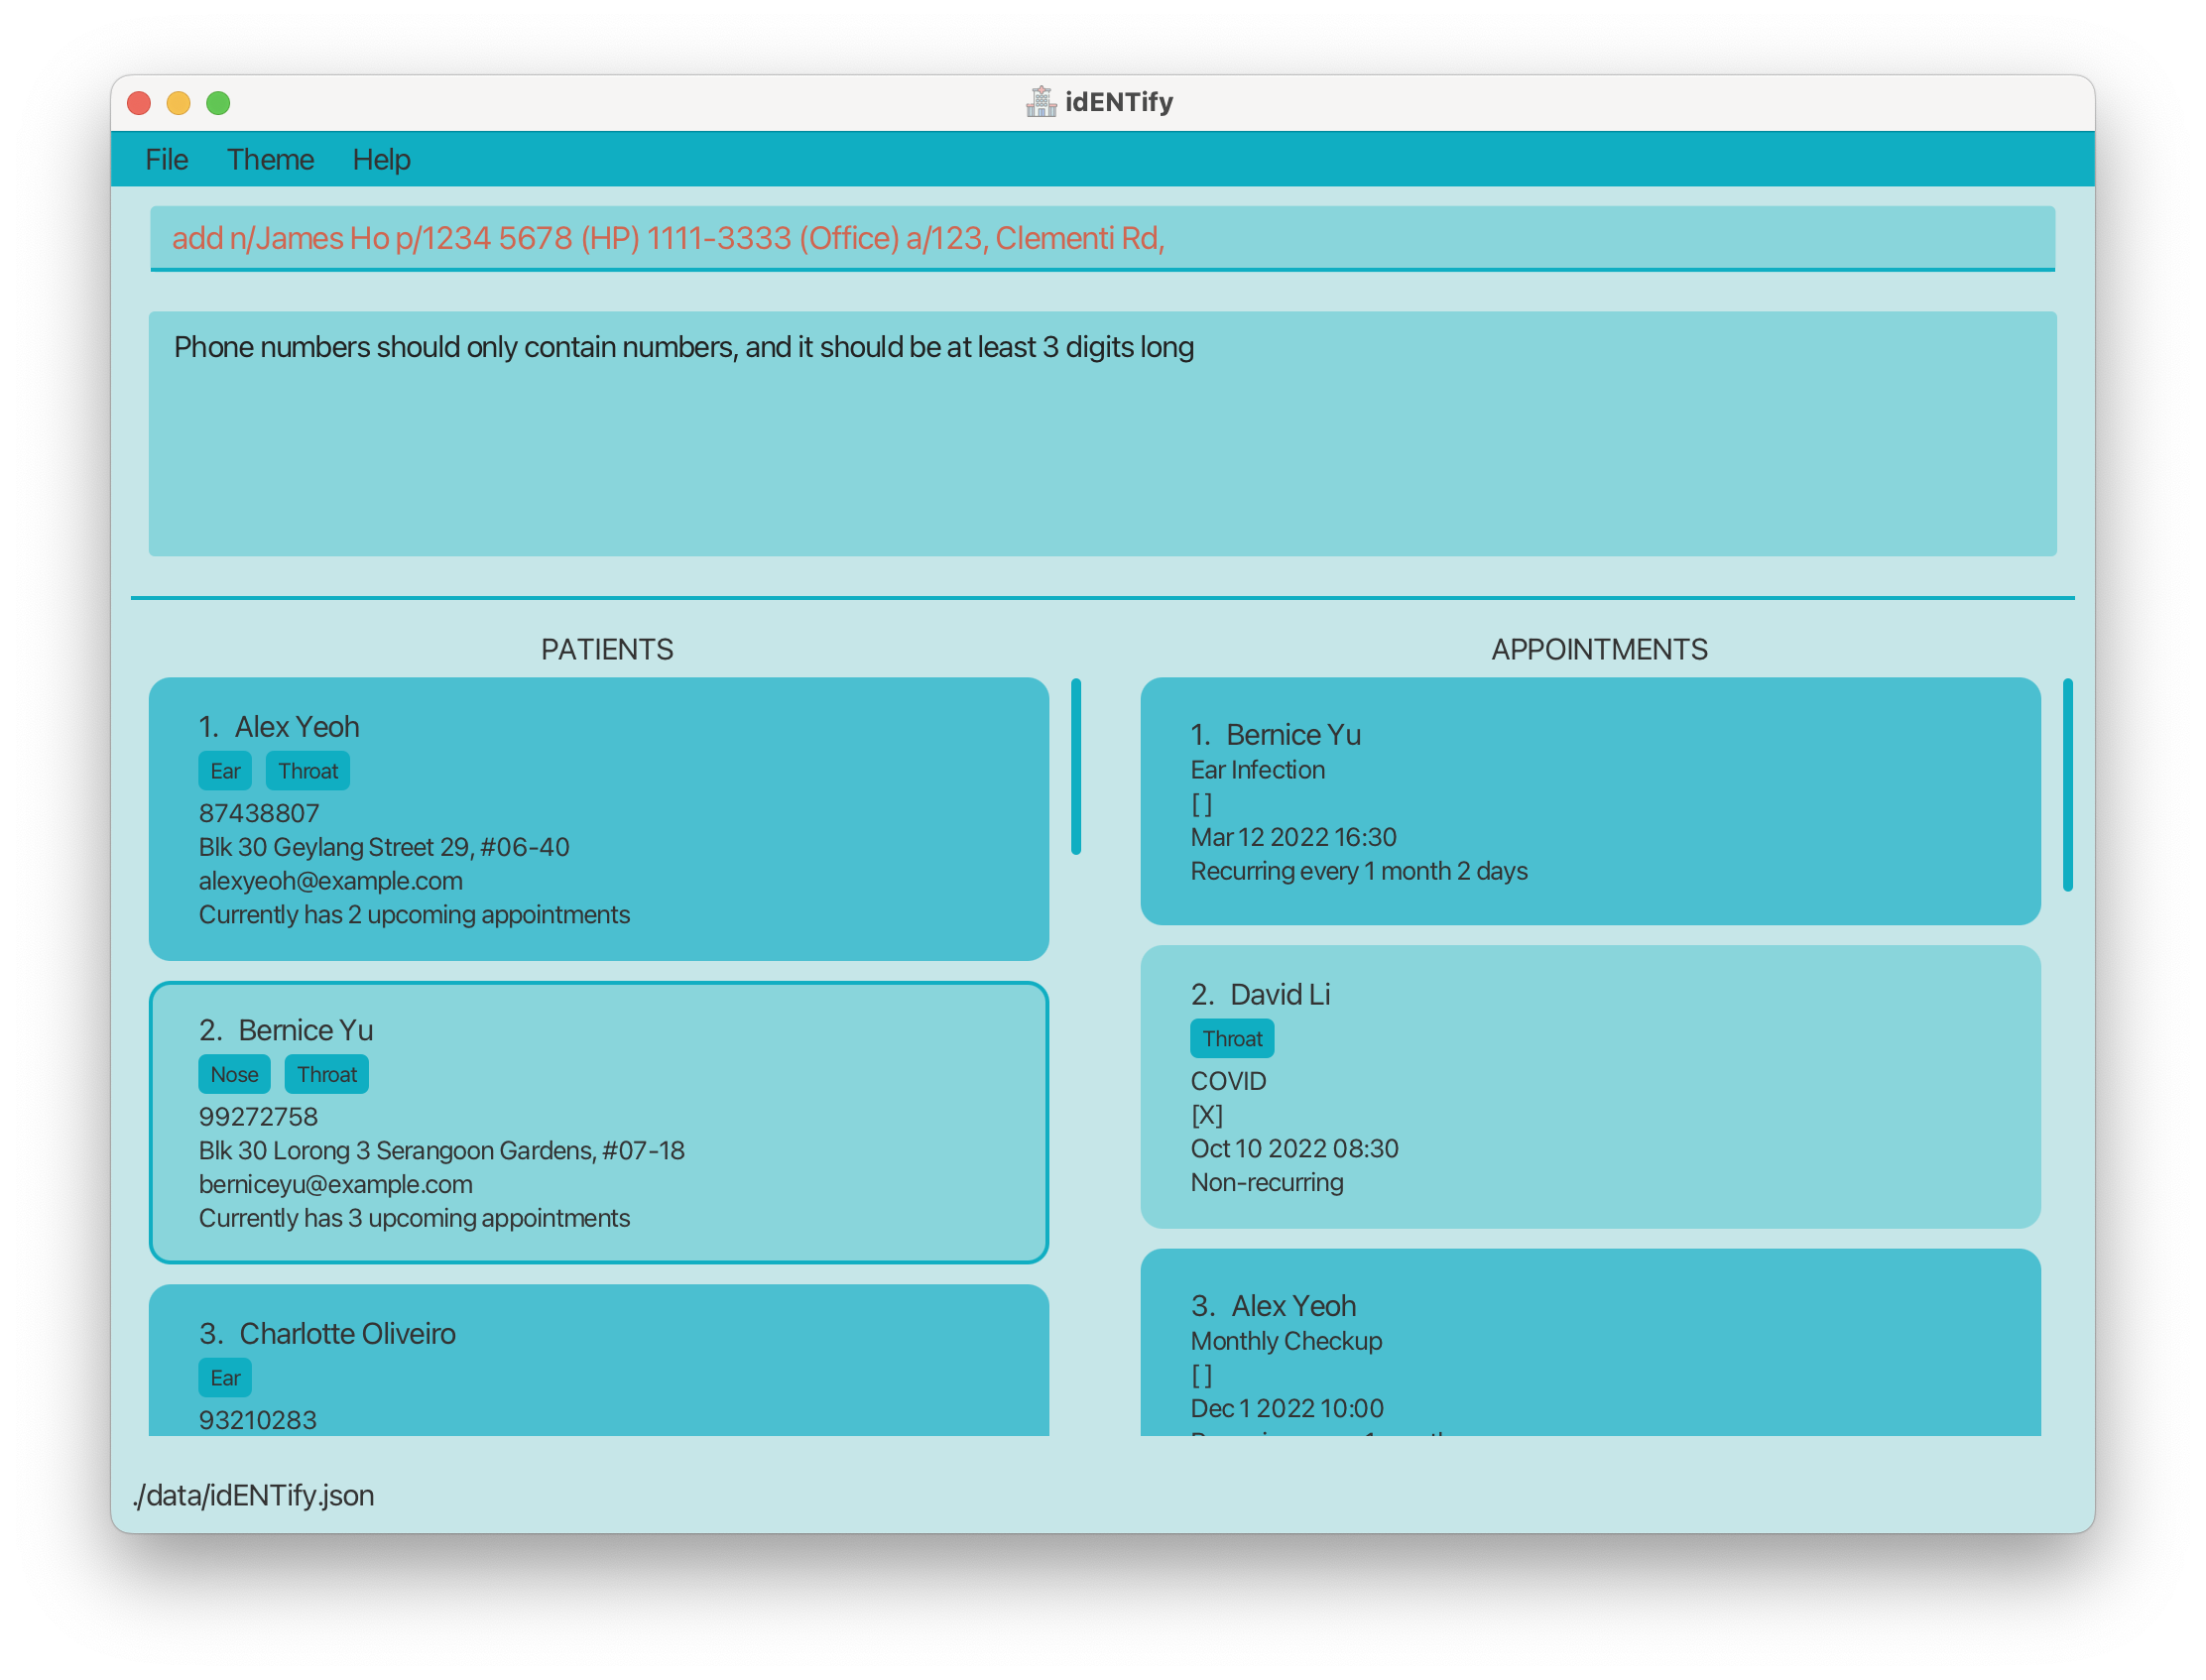Open the Help menu
This screenshot has height=1680, width=2206.
[x=381, y=160]
